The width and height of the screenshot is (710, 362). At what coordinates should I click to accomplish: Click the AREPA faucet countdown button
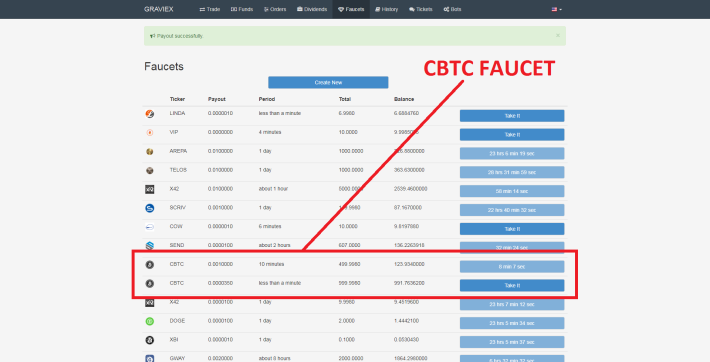click(512, 154)
